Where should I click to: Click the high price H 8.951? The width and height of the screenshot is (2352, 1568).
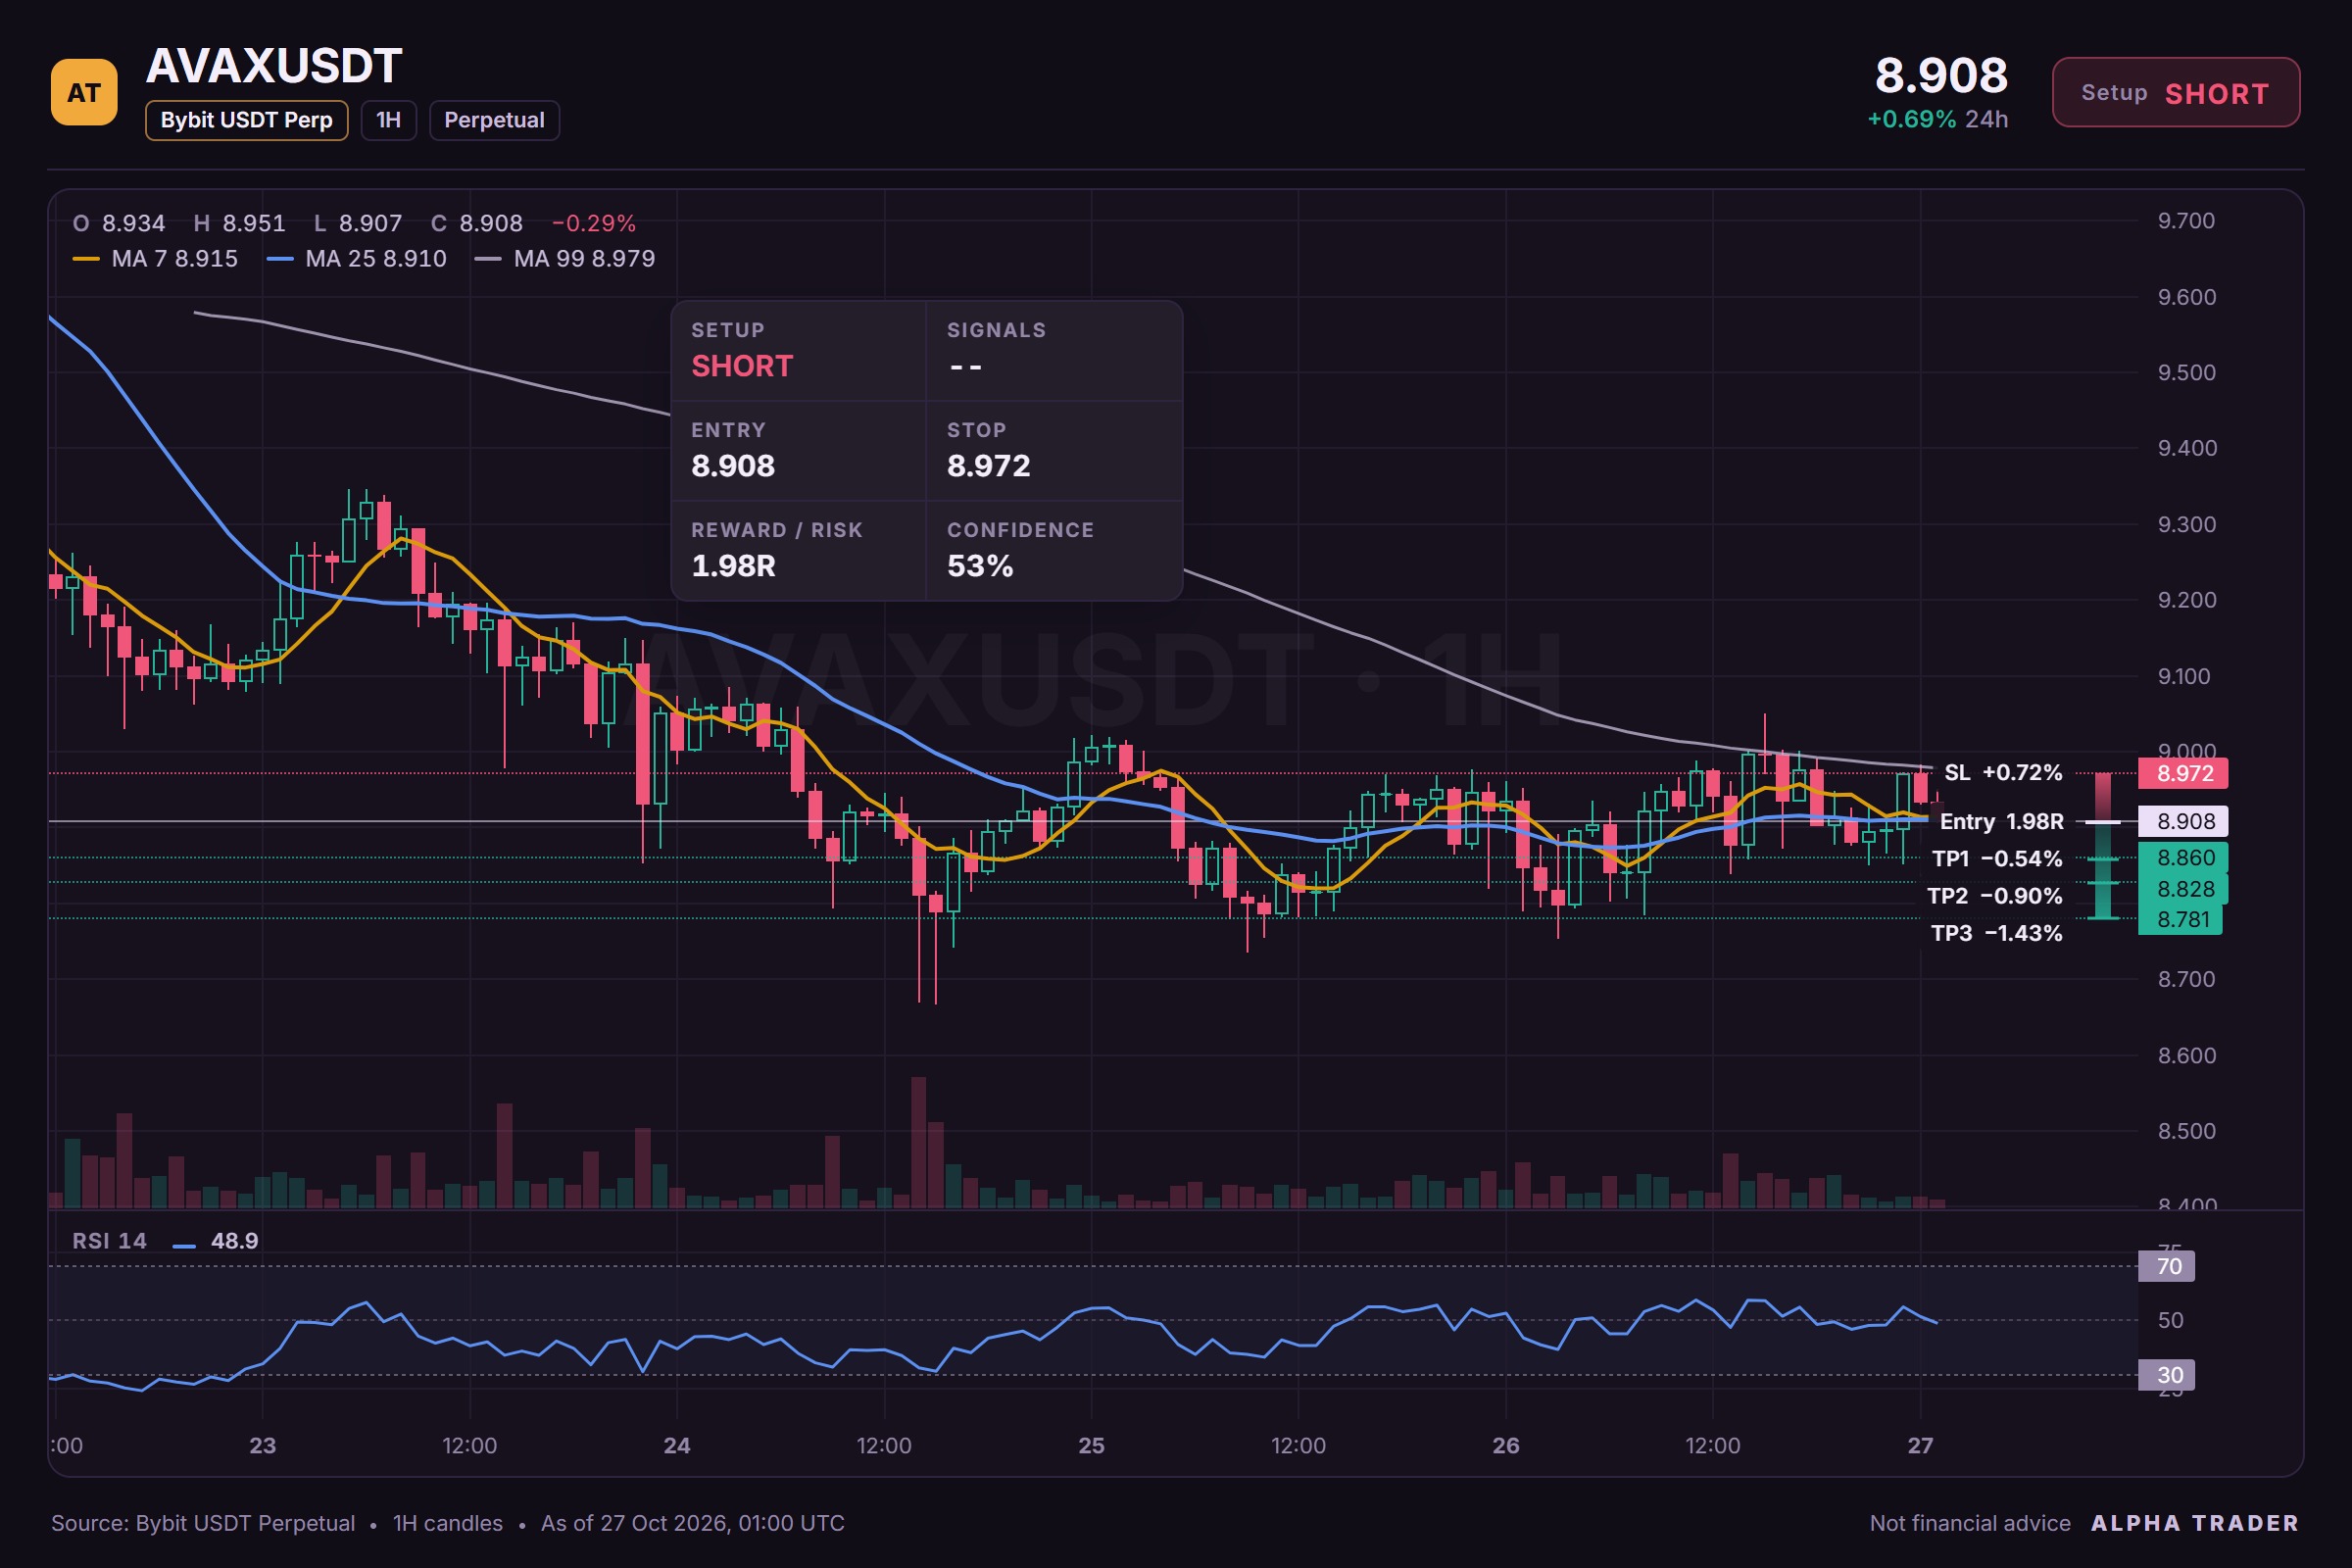240,223
